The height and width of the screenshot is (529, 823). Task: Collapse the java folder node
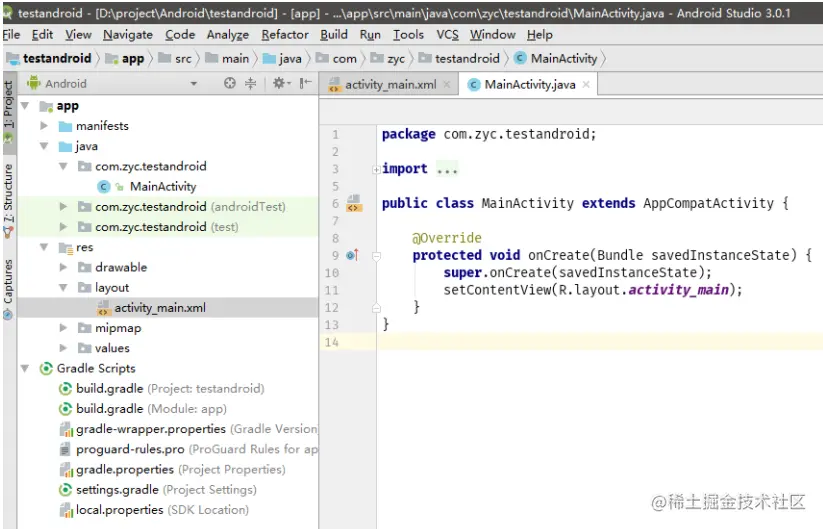44,146
